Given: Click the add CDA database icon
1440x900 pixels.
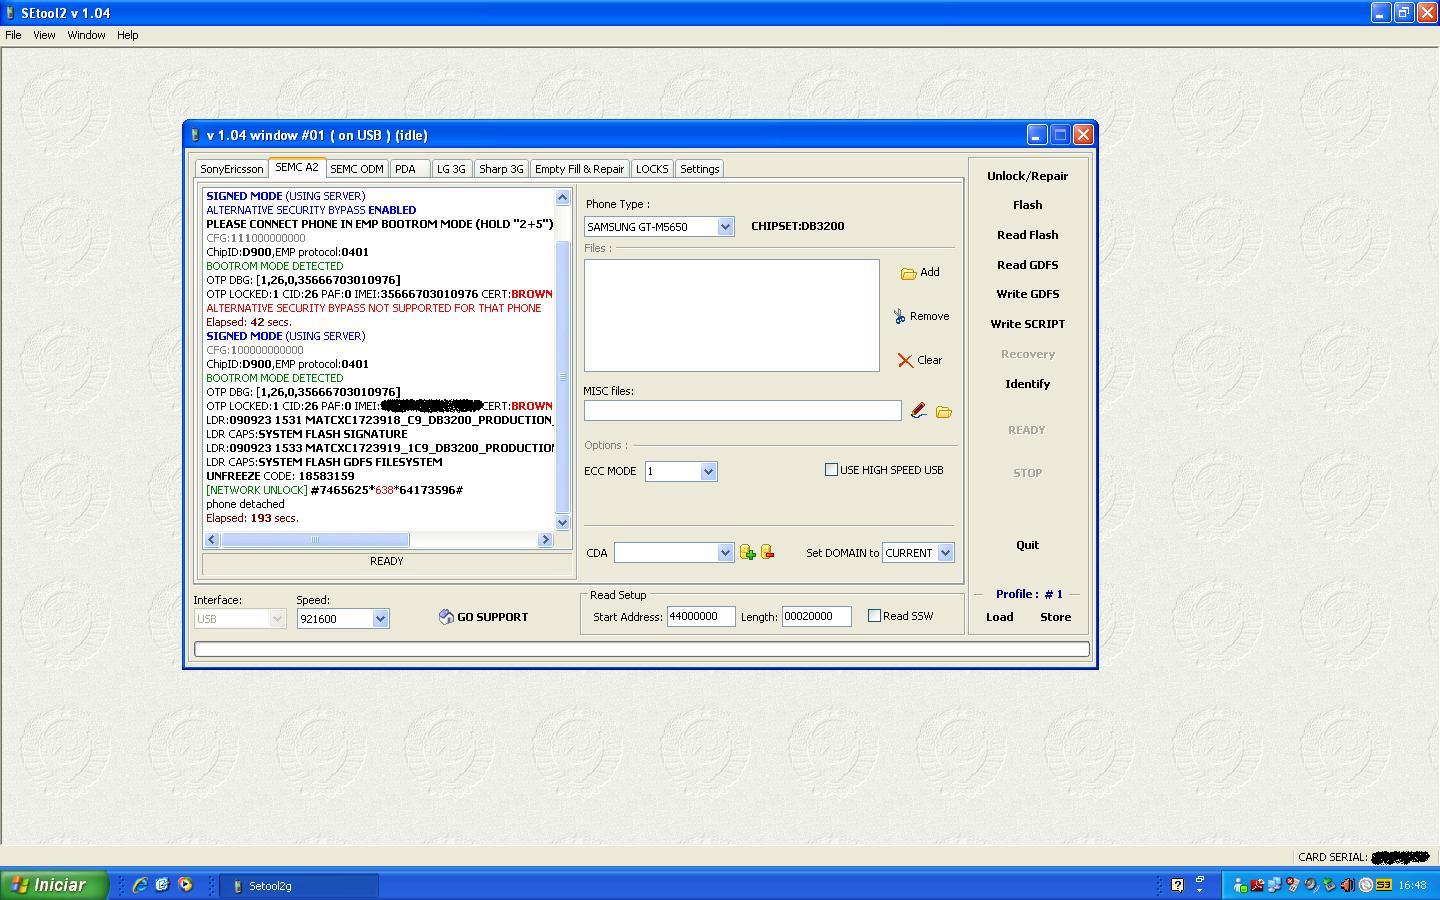Looking at the screenshot, I should coord(747,552).
